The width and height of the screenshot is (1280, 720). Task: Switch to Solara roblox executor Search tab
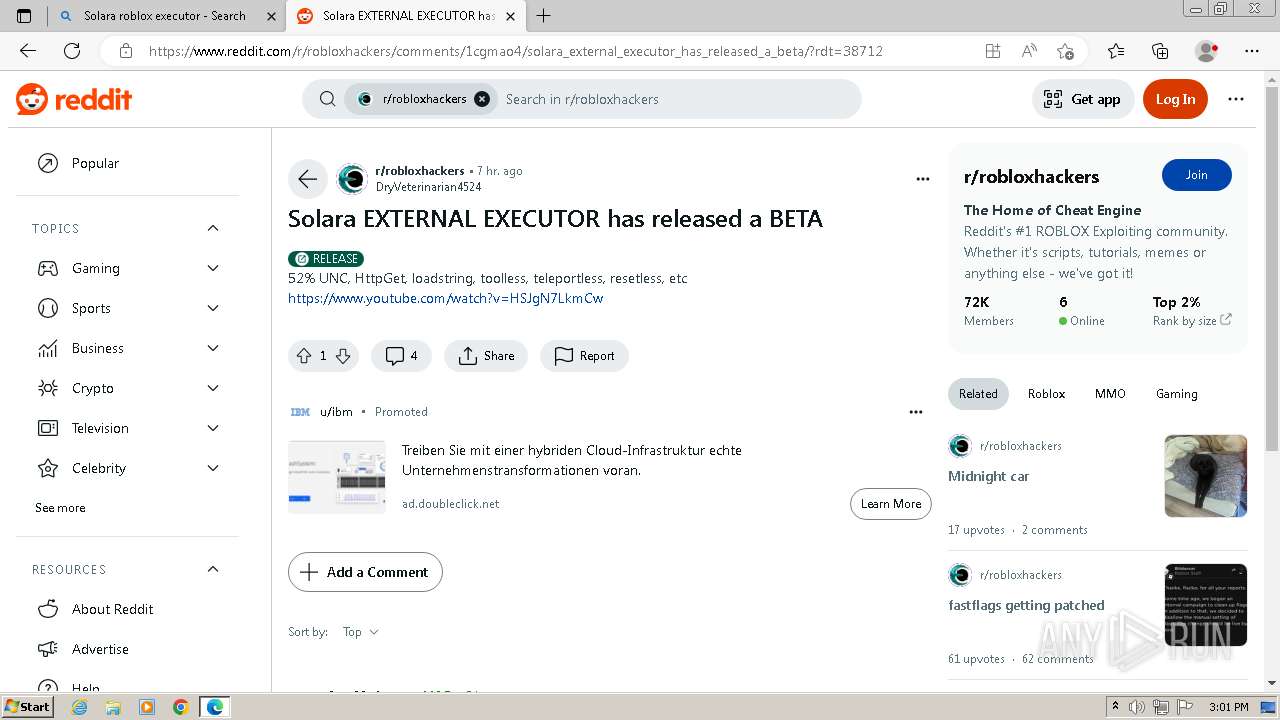[x=165, y=16]
